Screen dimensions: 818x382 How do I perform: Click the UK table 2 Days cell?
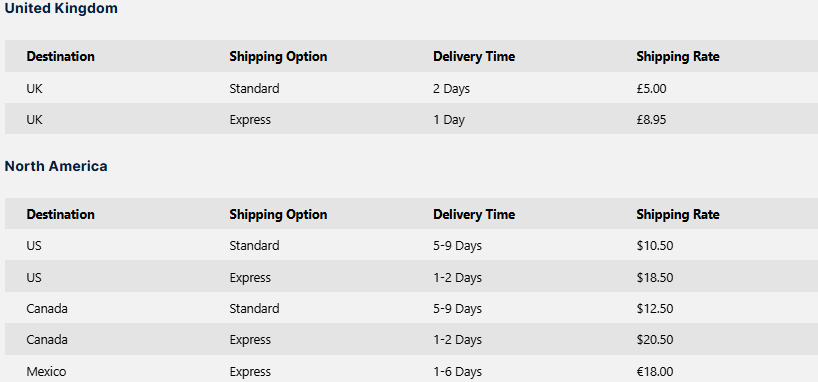[451, 89]
